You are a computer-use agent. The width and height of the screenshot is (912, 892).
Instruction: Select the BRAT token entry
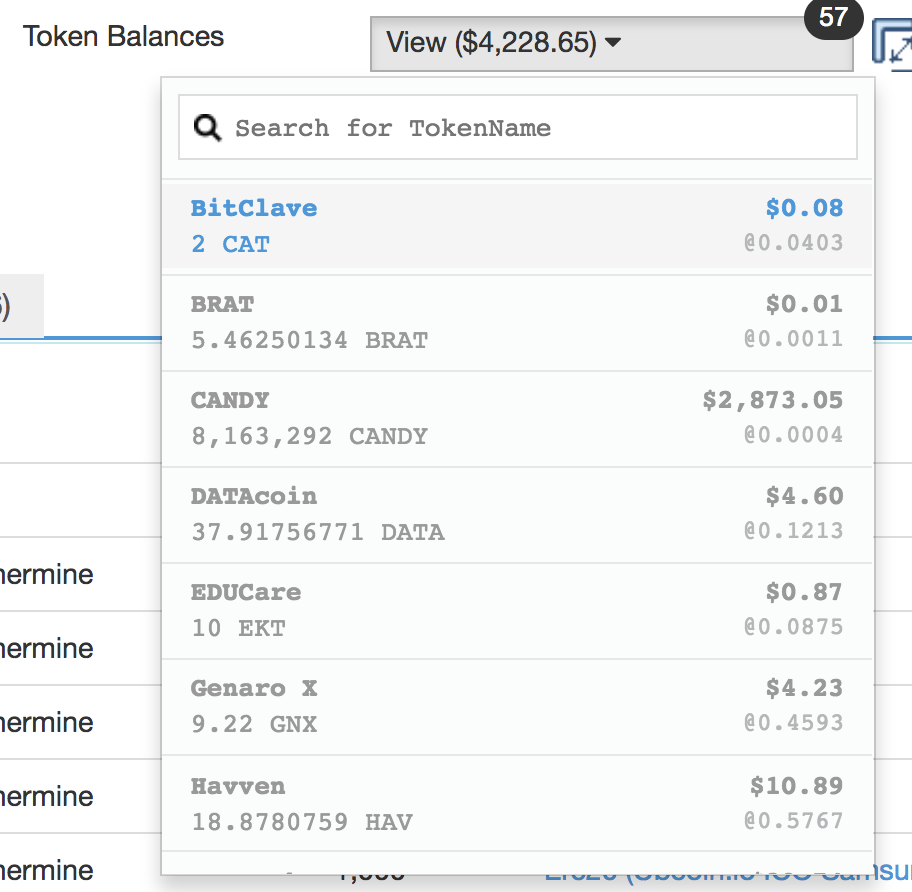[x=517, y=322]
